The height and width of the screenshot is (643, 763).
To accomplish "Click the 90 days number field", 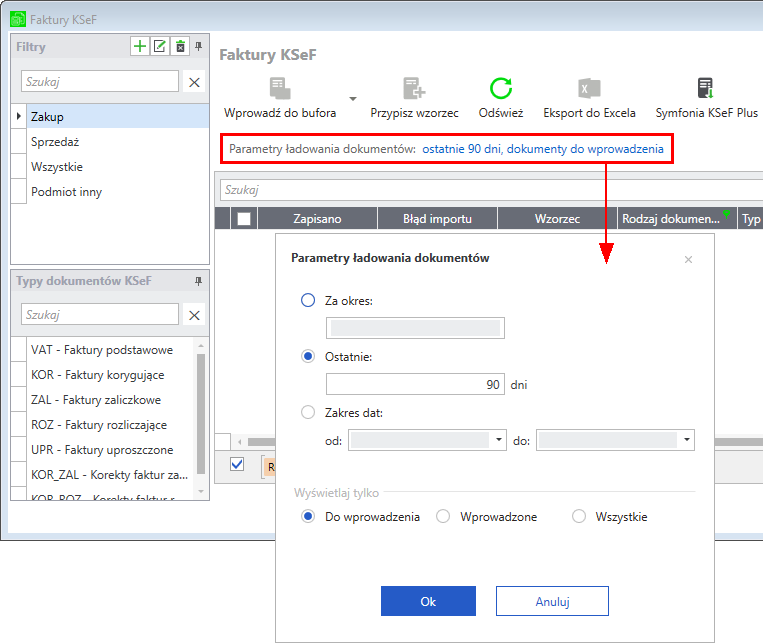I will tap(415, 385).
